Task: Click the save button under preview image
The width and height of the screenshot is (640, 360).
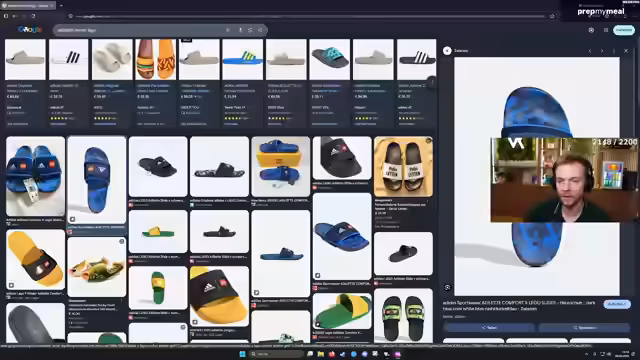Action: pos(584,327)
